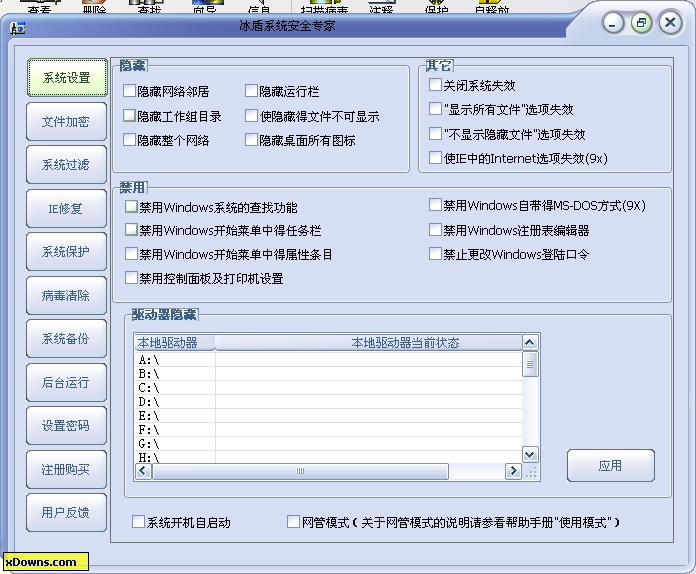
Task: Enable 系统开机自启动 checkbox
Action: point(138,522)
